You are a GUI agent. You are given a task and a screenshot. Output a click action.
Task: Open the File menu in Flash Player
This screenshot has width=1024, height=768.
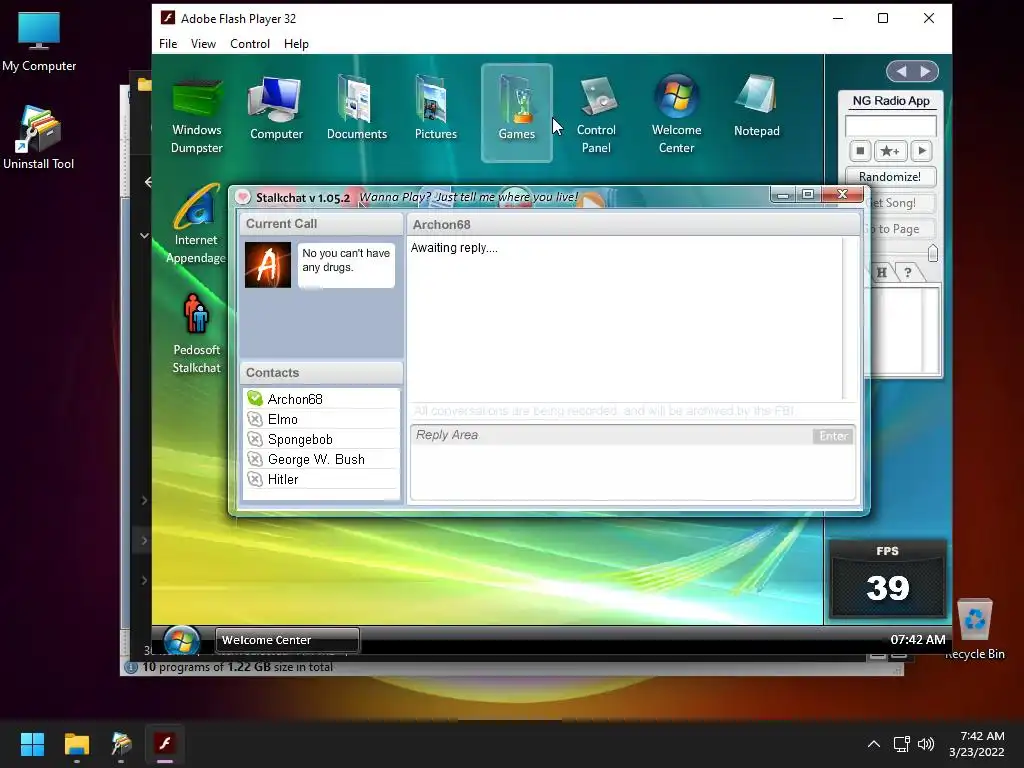[168, 44]
